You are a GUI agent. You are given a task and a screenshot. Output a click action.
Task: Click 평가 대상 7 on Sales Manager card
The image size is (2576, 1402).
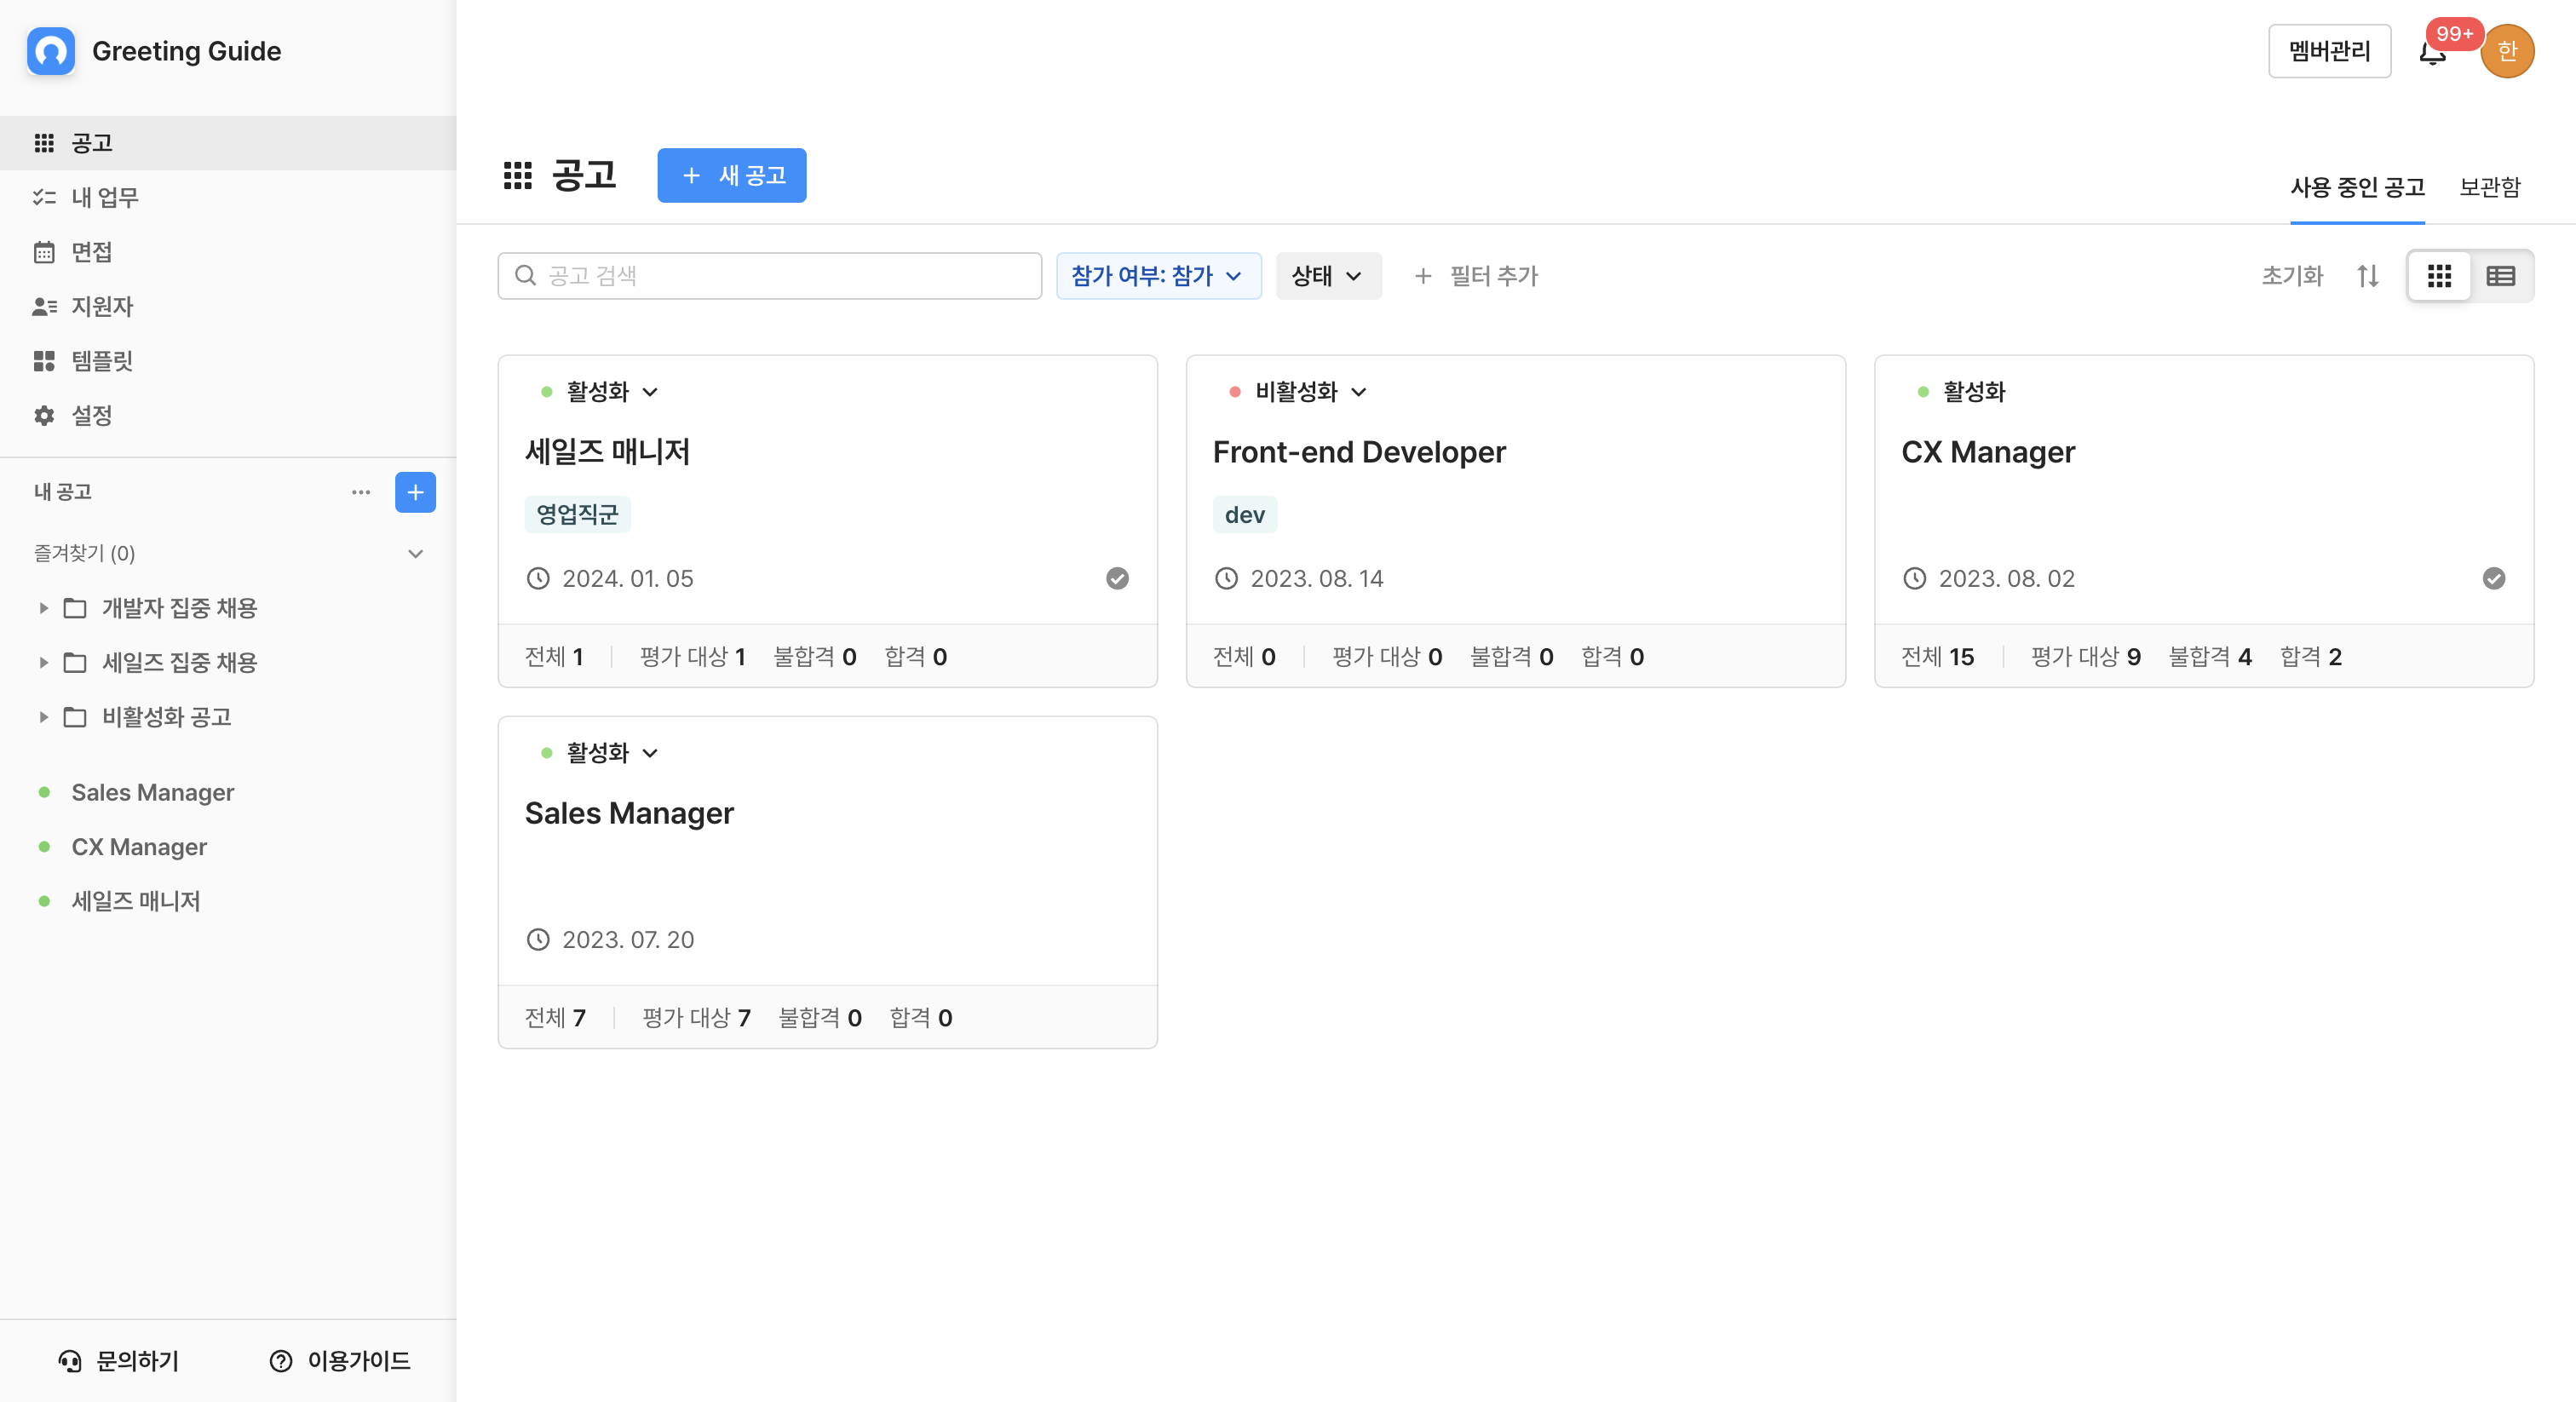coord(696,1018)
